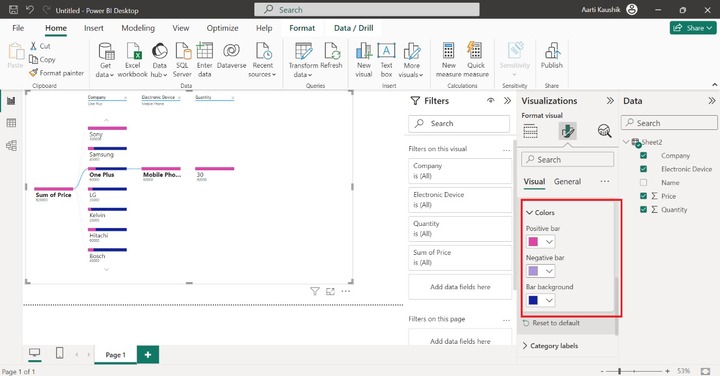
Task: Click the Redo arrow in title bar
Action: 46,10
